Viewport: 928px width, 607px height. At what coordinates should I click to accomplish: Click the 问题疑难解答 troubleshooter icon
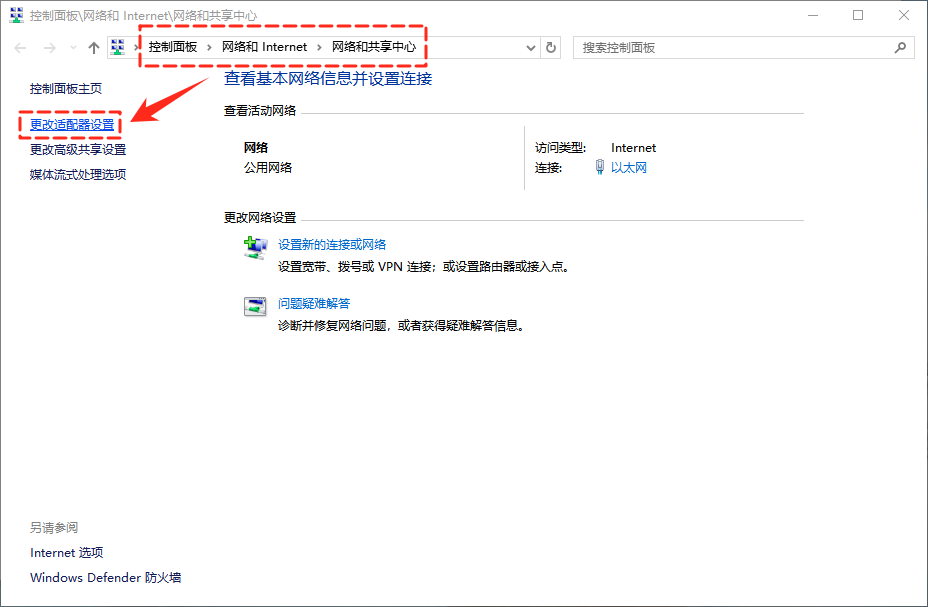[256, 306]
